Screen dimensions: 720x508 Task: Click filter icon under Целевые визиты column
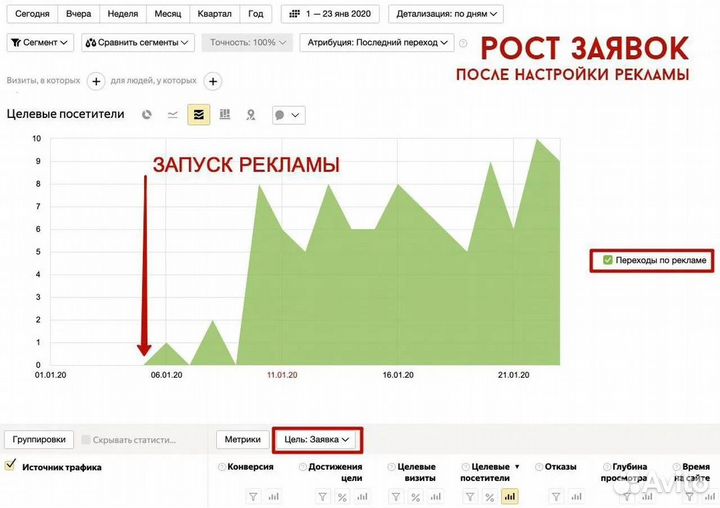(x=395, y=497)
